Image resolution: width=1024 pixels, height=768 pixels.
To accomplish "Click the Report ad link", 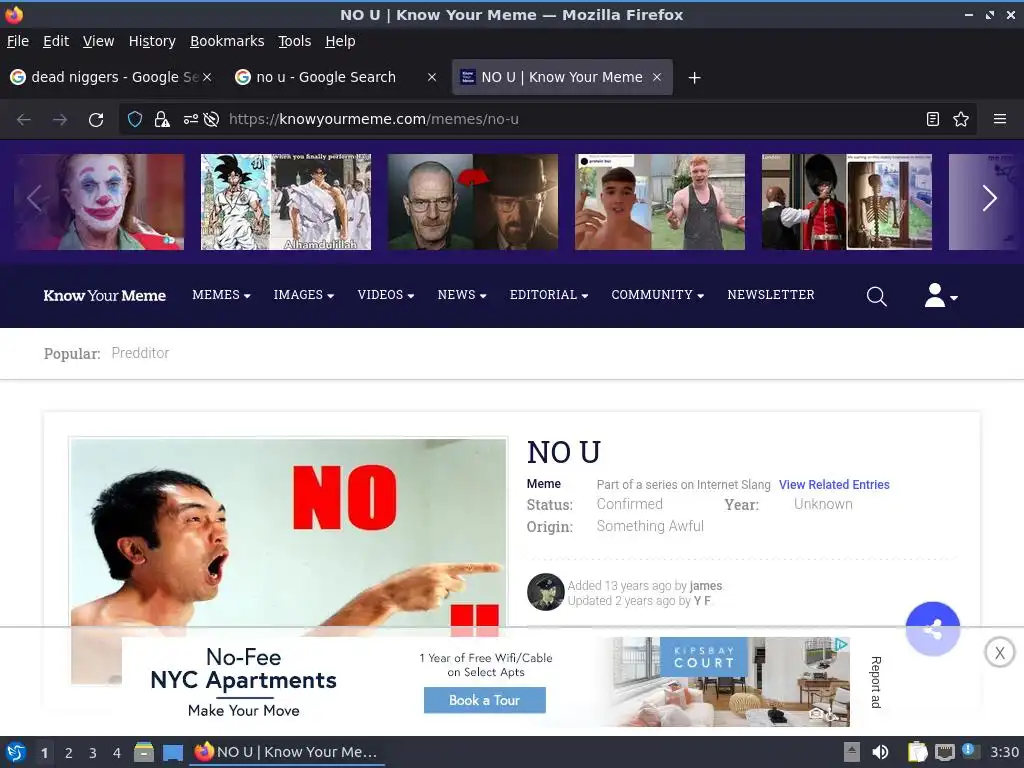I will pos(876,682).
